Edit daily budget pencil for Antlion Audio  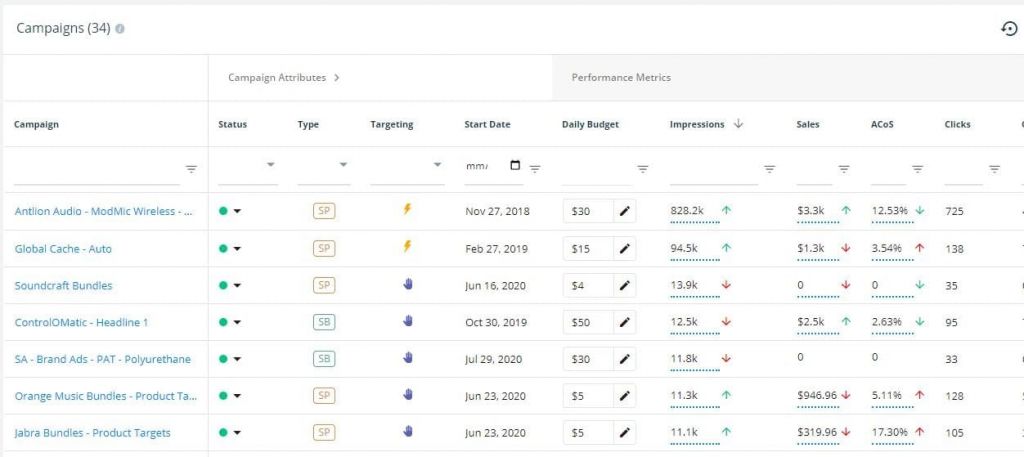(624, 212)
